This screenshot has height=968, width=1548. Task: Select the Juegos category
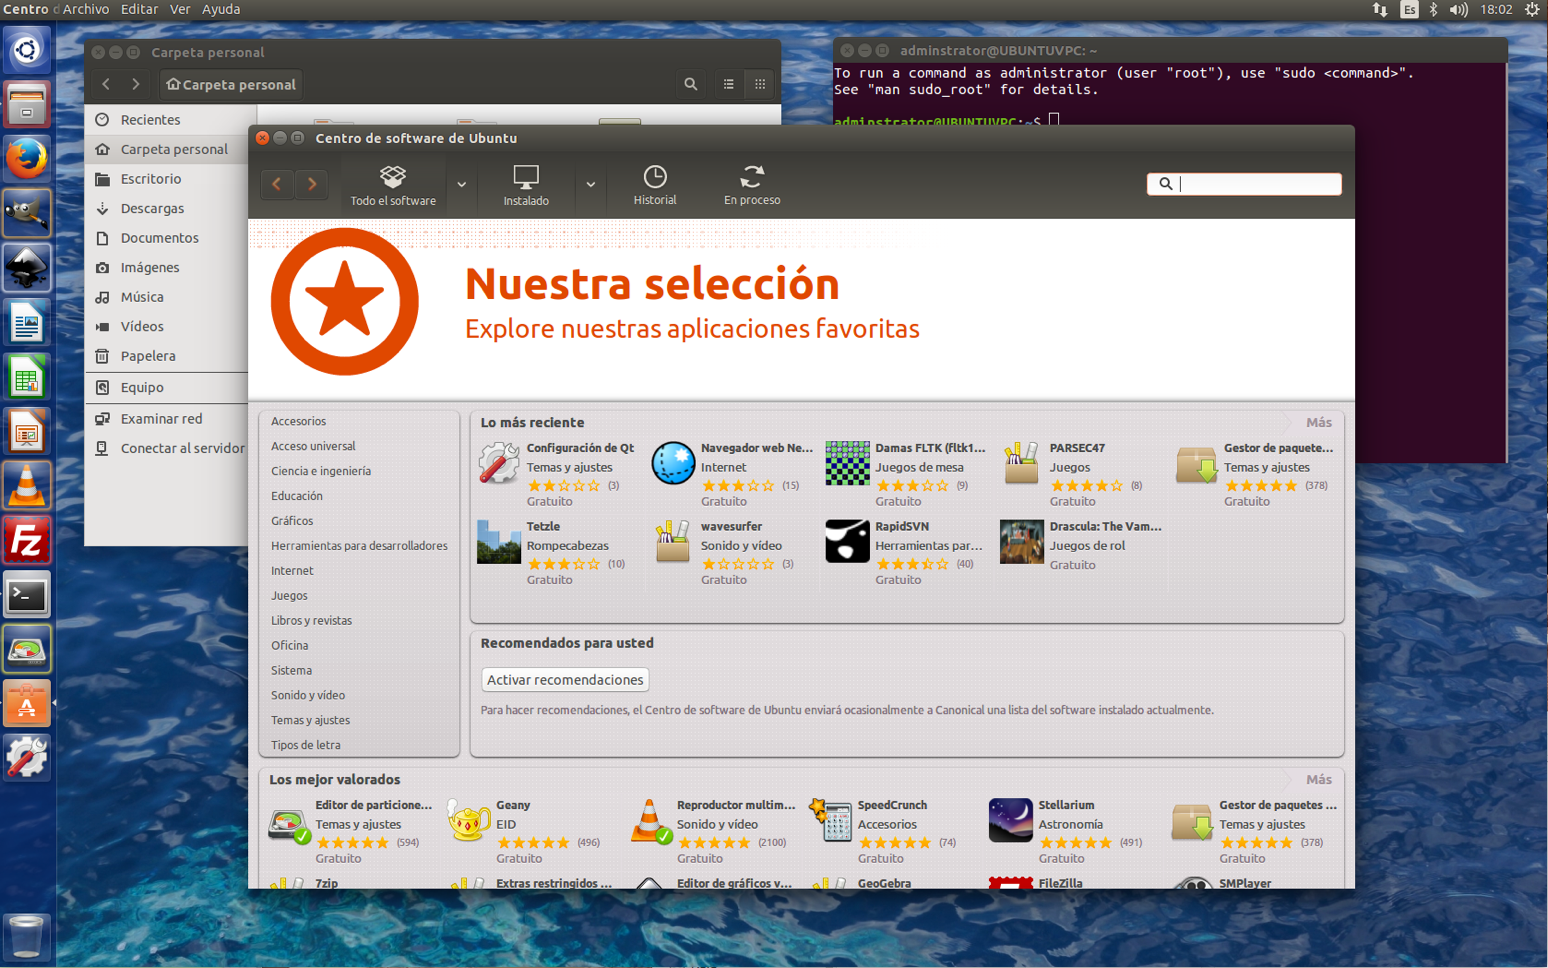pos(289,596)
